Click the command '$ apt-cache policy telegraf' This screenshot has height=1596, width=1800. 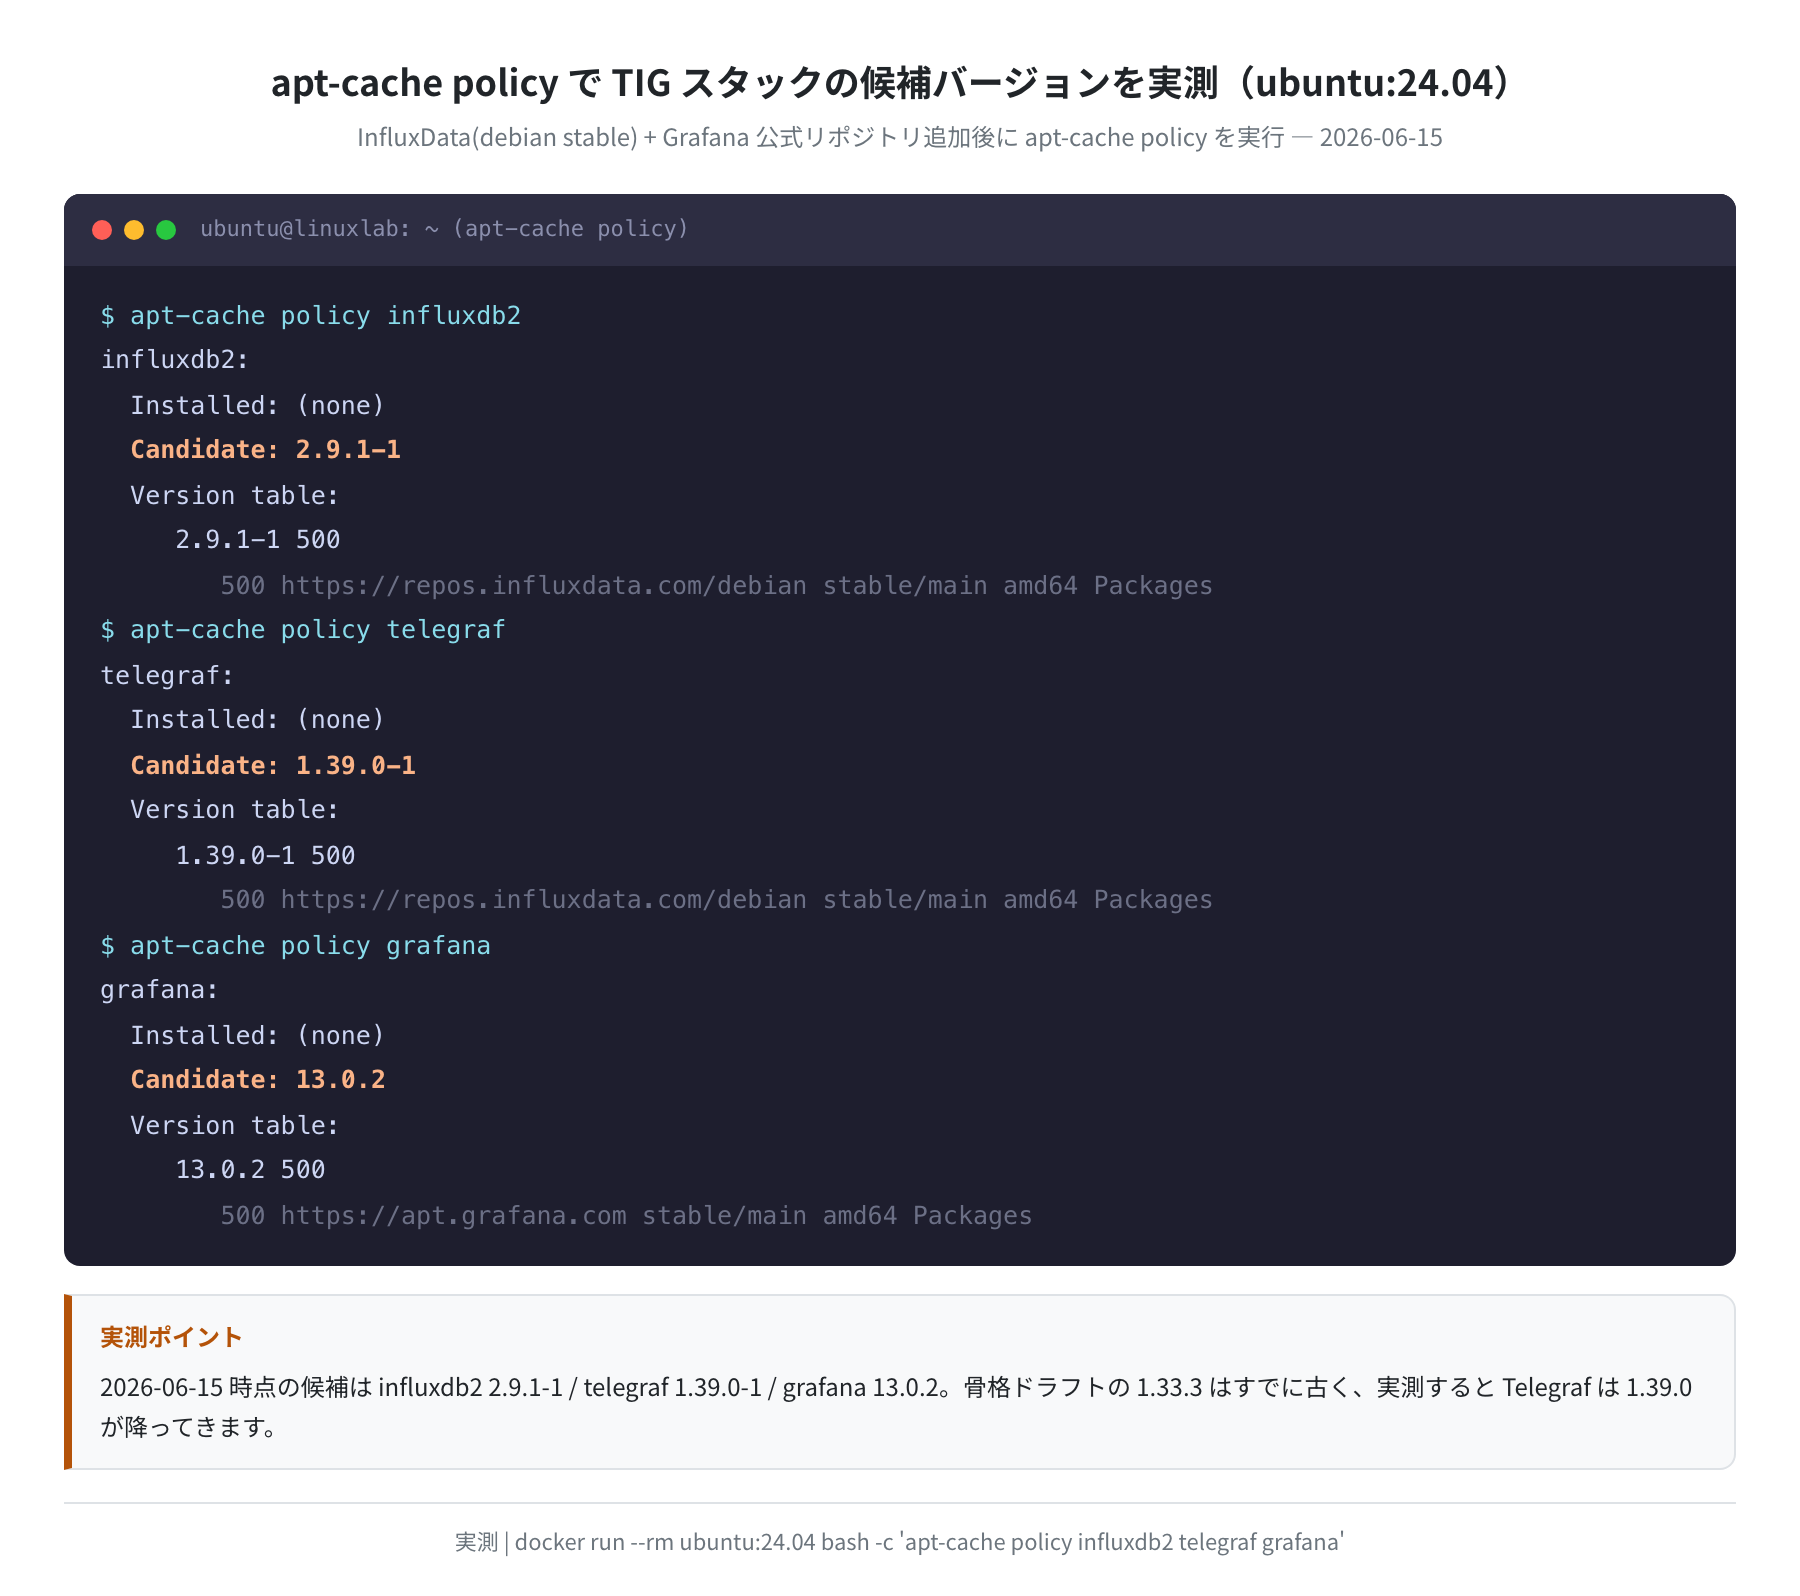(303, 630)
